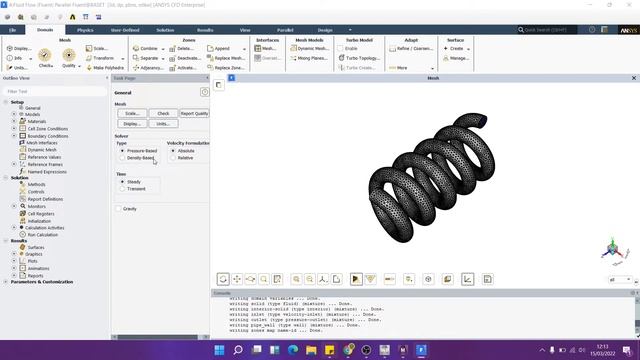Image resolution: width=640 pixels, height=360 pixels.
Task: Click Replace Mesh in Zones group
Action: pos(226,58)
